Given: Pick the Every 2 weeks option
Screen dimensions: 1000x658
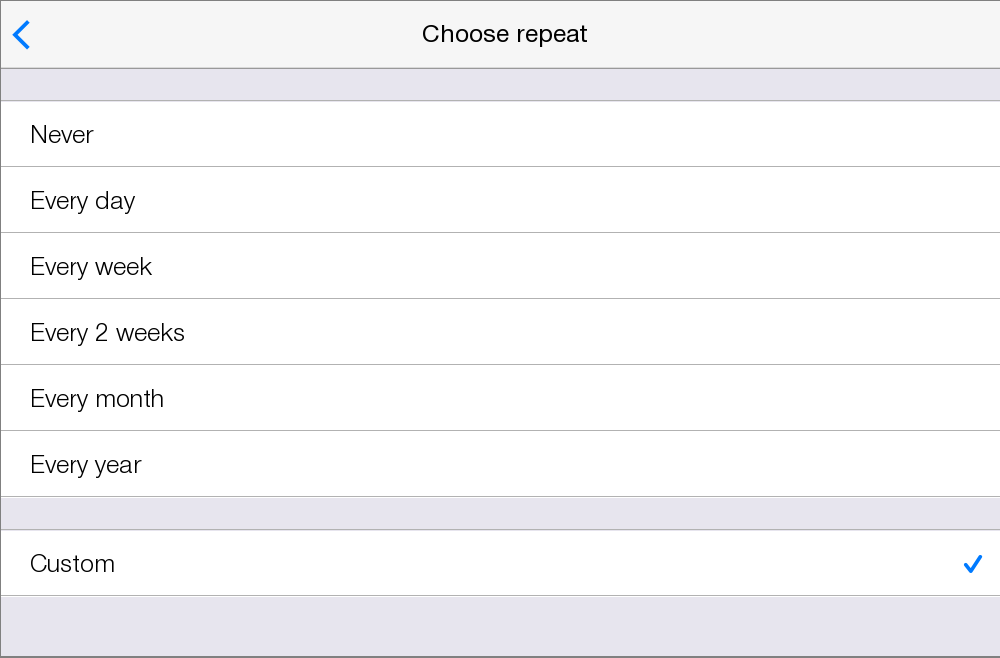Looking at the screenshot, I should coord(500,332).
